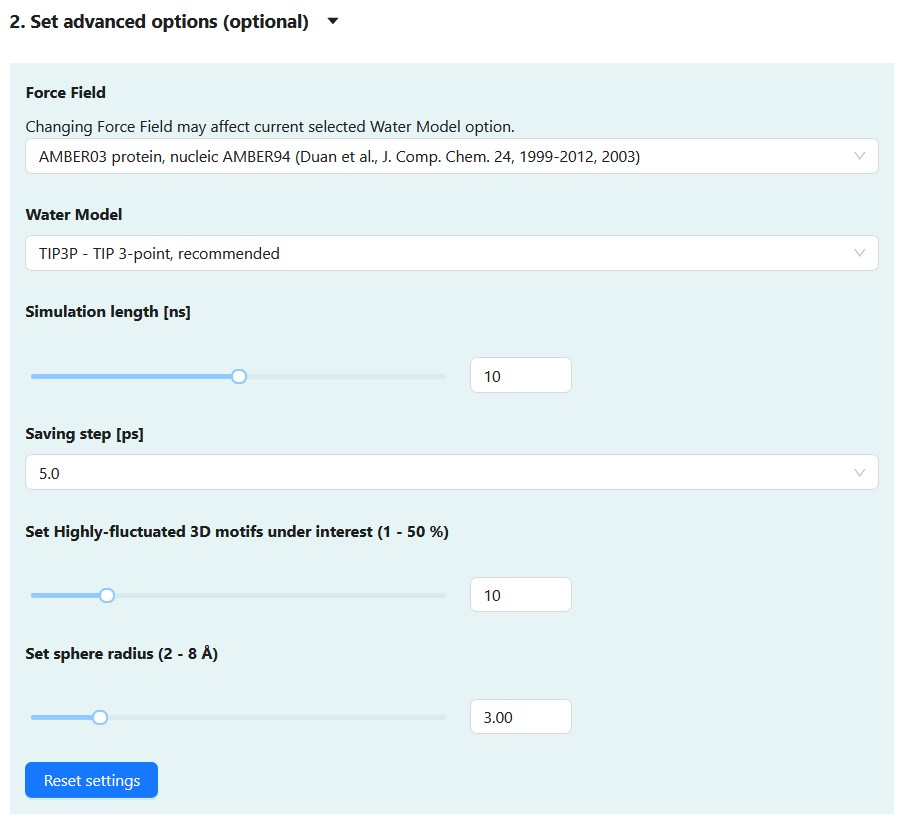The height and width of the screenshot is (822, 902).
Task: Click filled blue part of Simulation length track
Action: pyautogui.click(x=130, y=376)
